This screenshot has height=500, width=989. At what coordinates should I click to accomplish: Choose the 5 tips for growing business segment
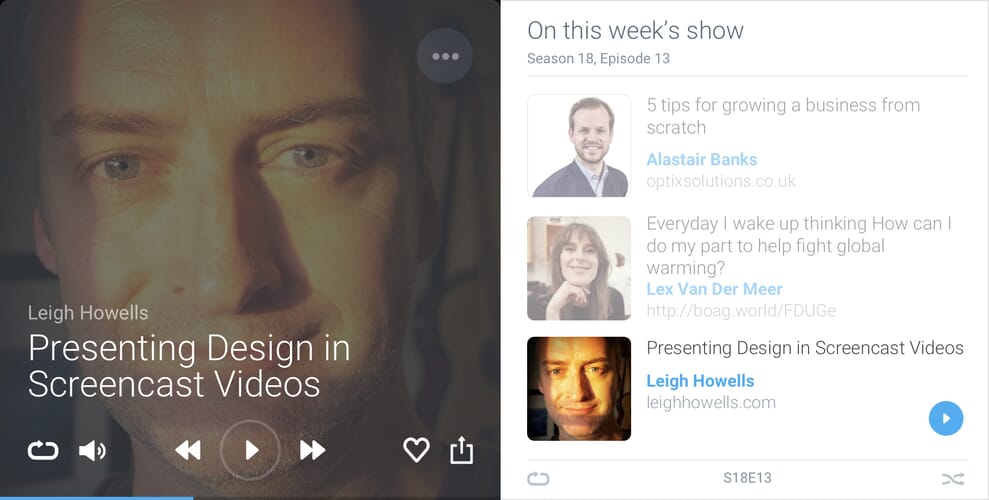click(x=783, y=116)
